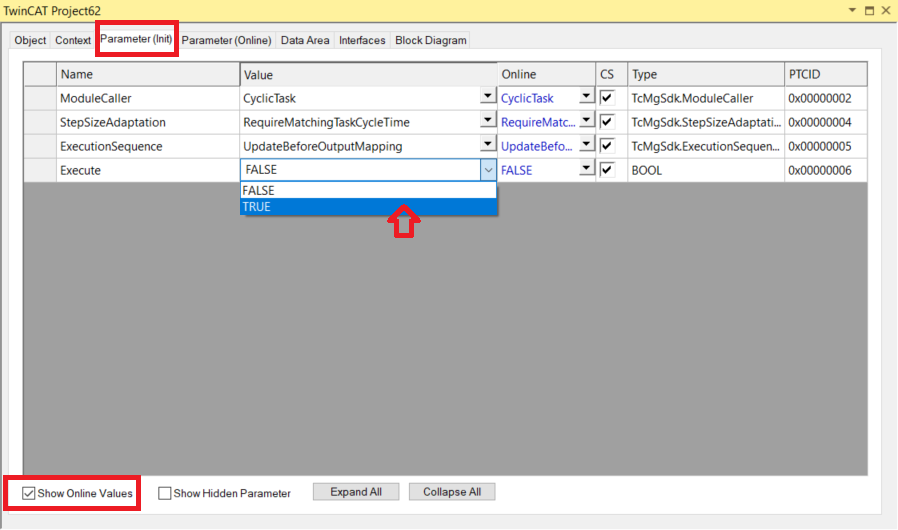898x530 pixels.
Task: Select the ExecutionSequence name cell
Action: point(148,146)
